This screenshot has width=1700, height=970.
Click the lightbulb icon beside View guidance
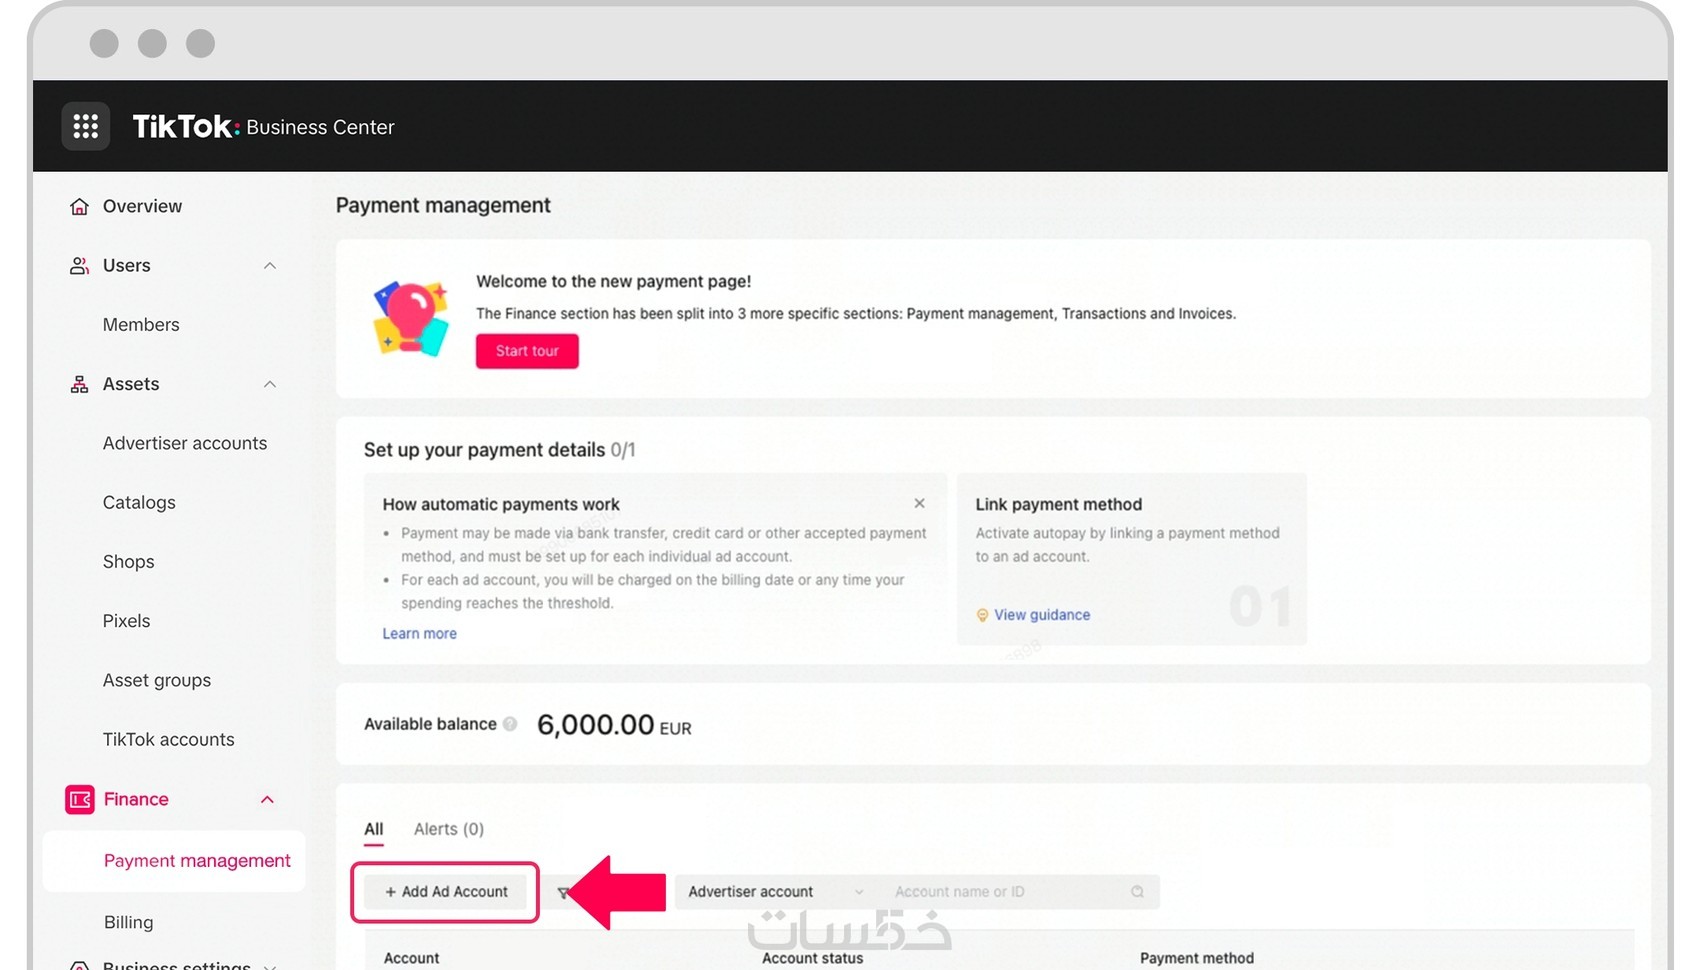pos(982,615)
